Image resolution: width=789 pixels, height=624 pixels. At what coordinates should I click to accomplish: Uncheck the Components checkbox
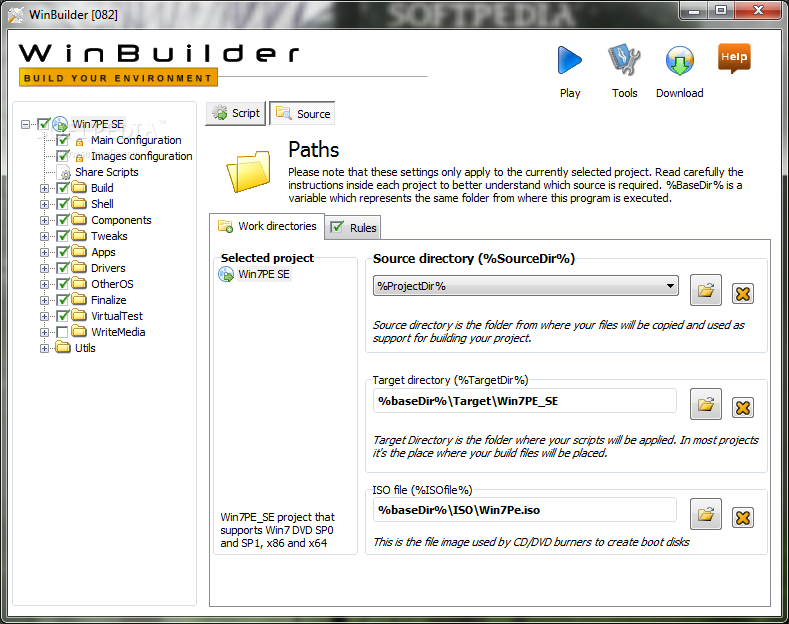tap(62, 220)
